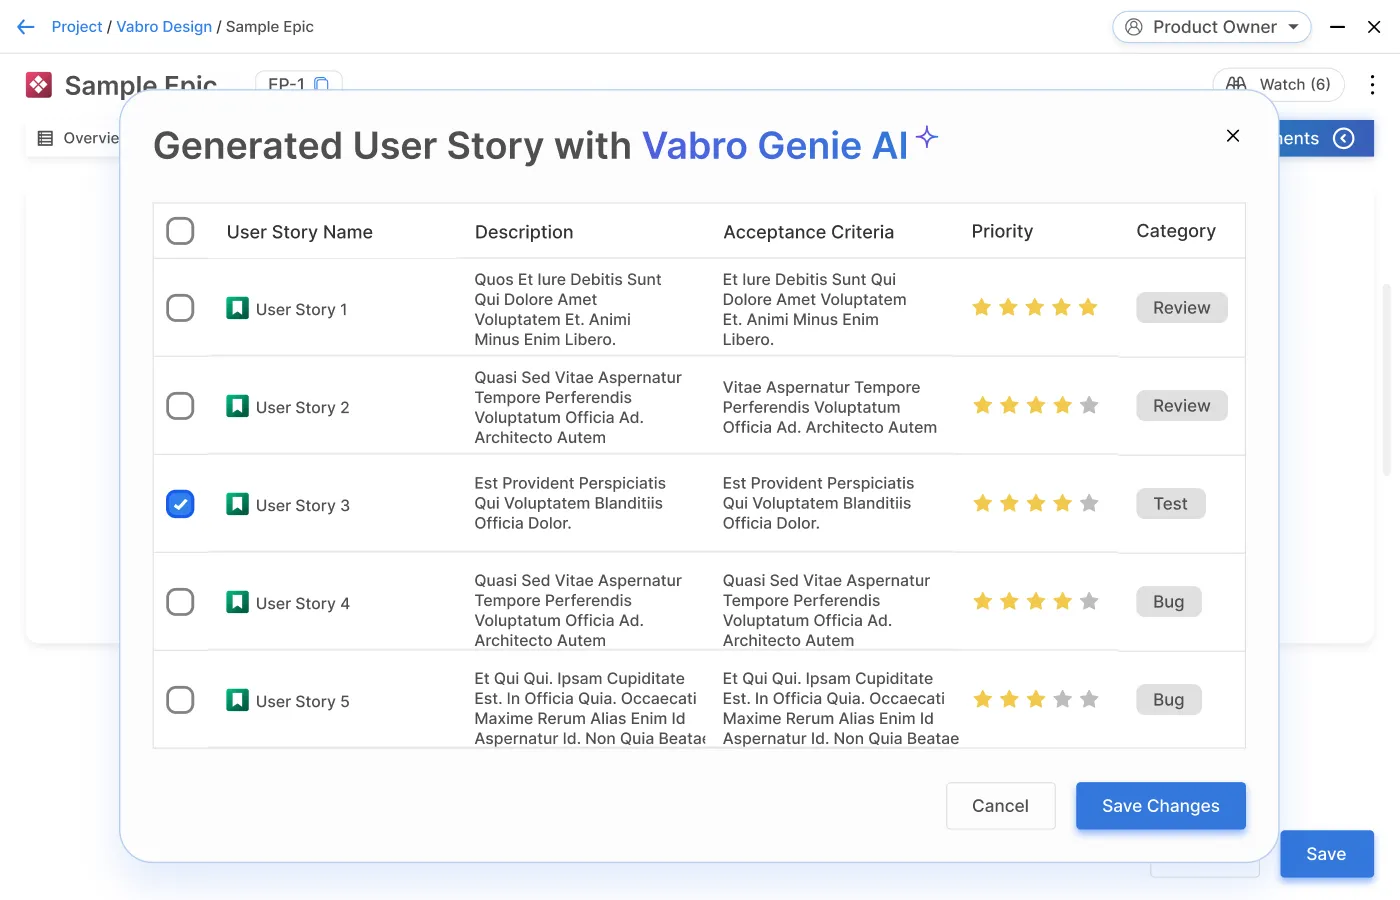Click the Save button behind the dialog

click(1327, 854)
